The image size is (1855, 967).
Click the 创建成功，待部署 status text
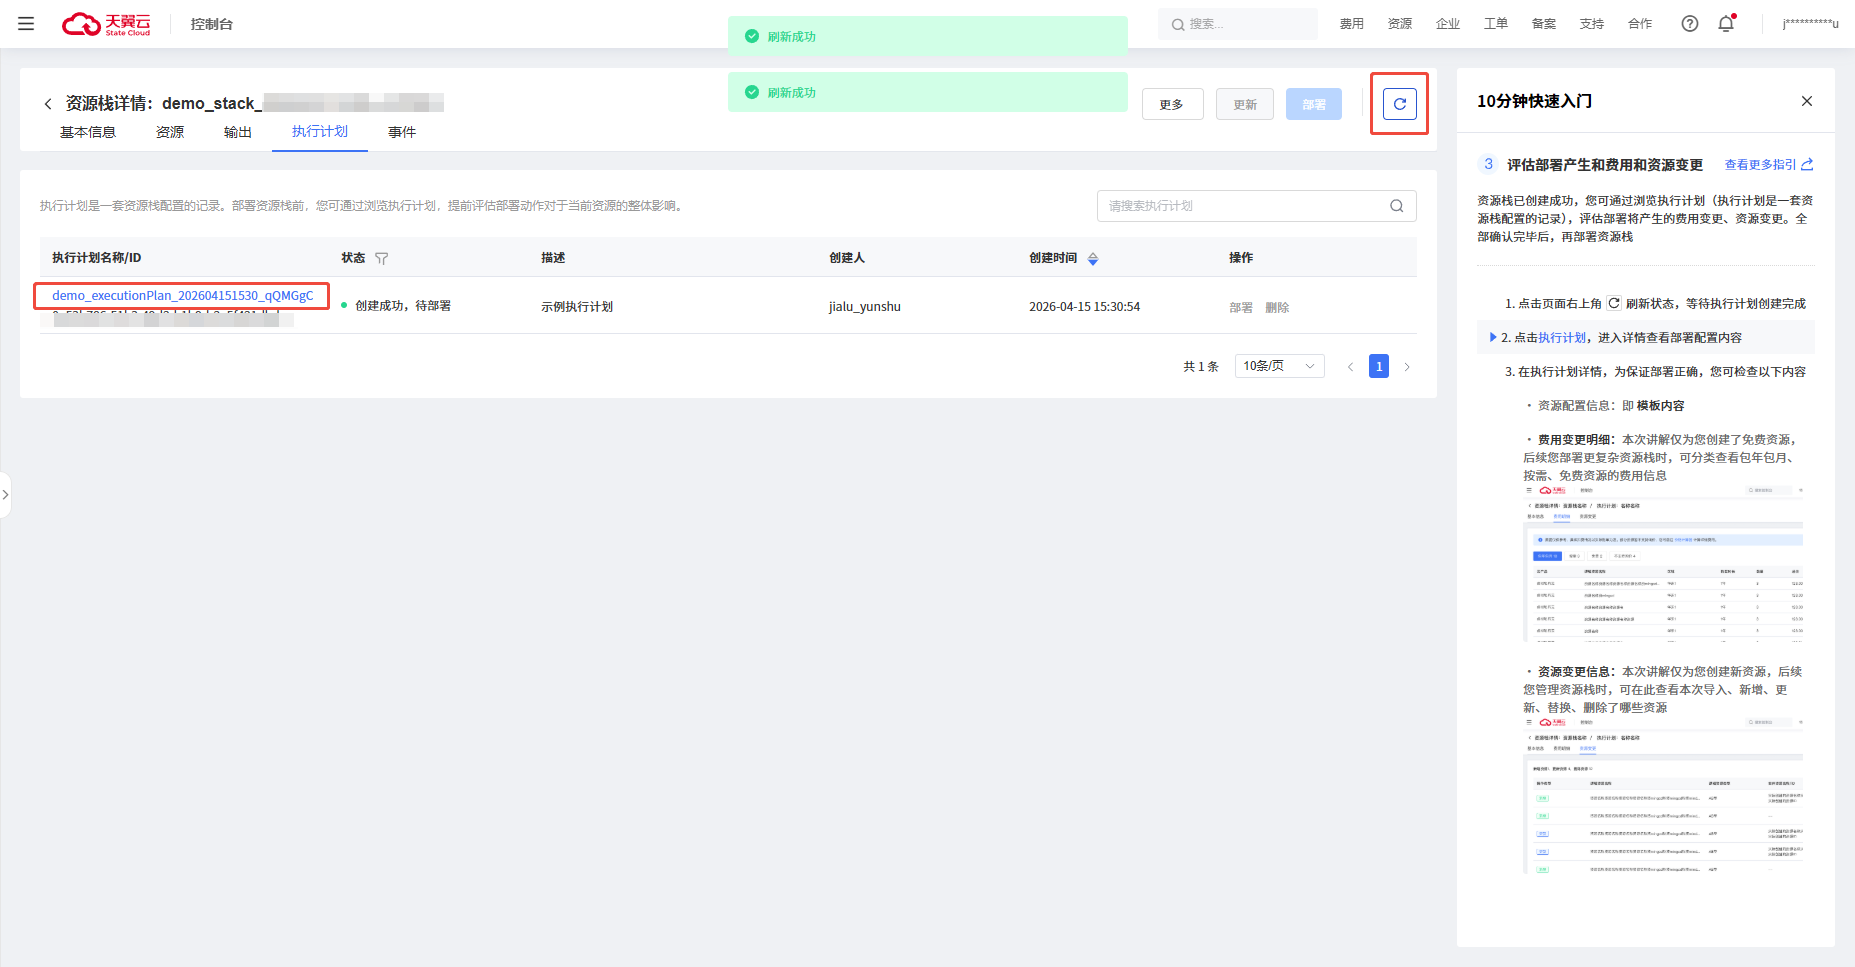click(x=403, y=306)
